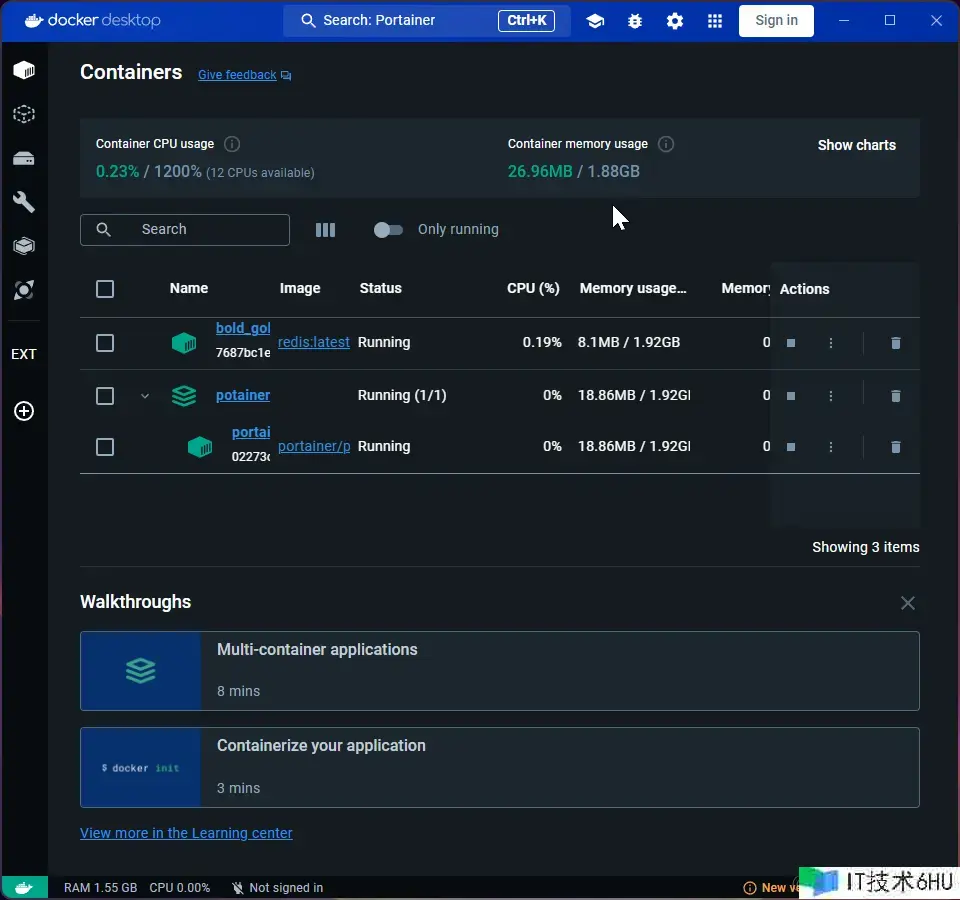Screen dimensions: 960x900
Task: Select the bold_gol container checkbox
Action: pos(105,343)
